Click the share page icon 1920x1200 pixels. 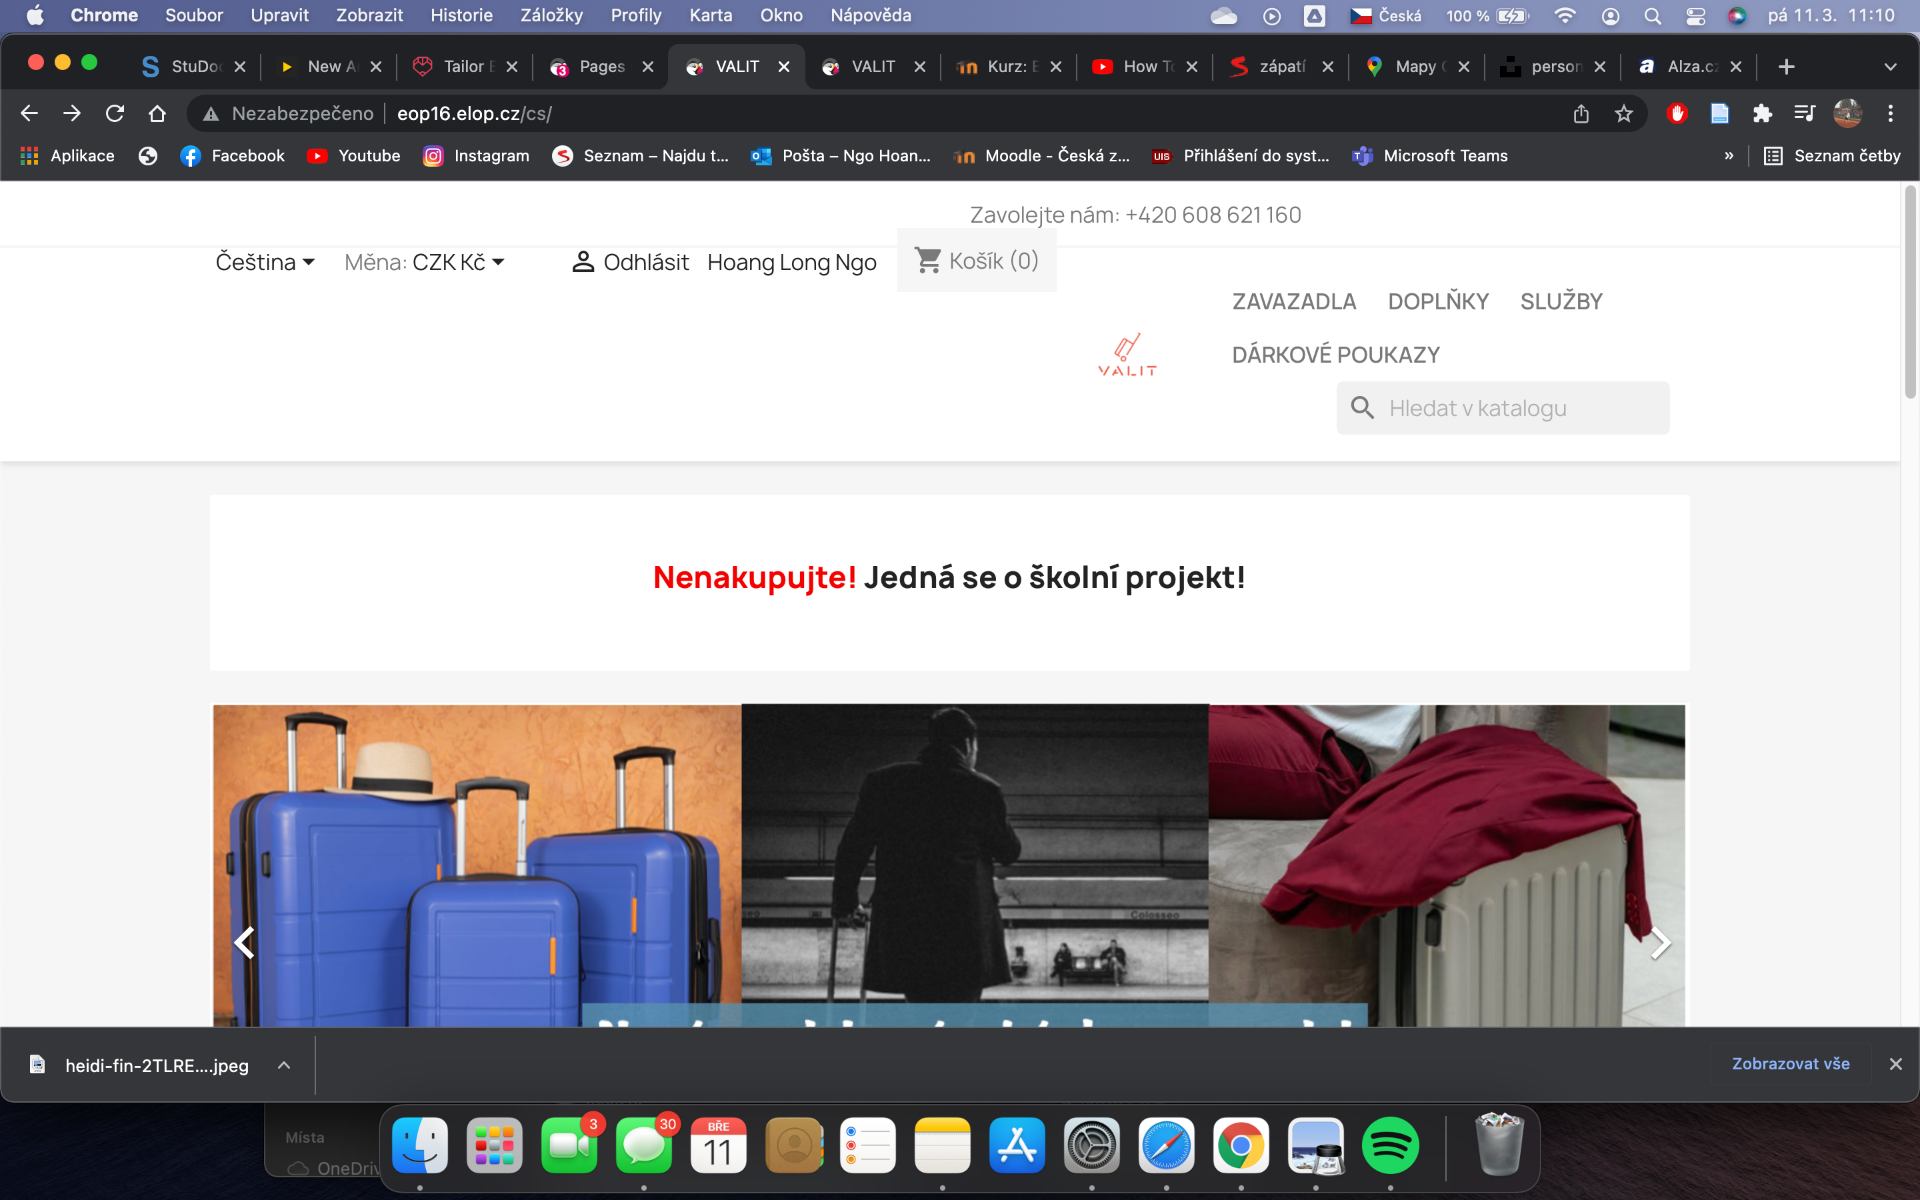tap(1581, 114)
